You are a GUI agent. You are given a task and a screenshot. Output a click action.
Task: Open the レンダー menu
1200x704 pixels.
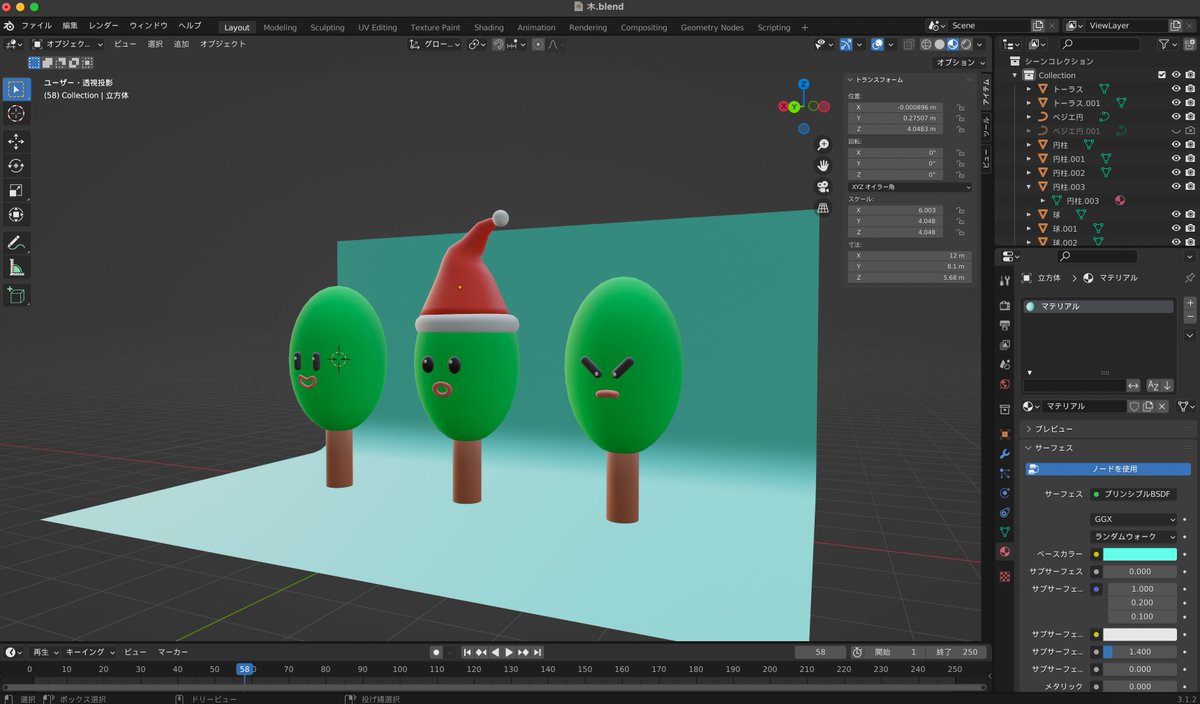pyautogui.click(x=103, y=25)
